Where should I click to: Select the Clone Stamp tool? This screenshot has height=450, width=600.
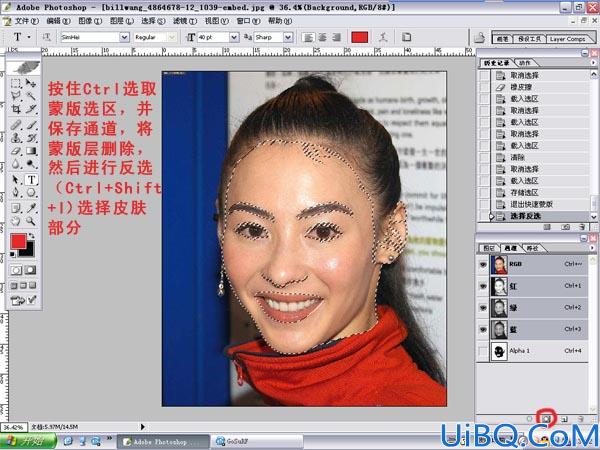click(x=16, y=138)
